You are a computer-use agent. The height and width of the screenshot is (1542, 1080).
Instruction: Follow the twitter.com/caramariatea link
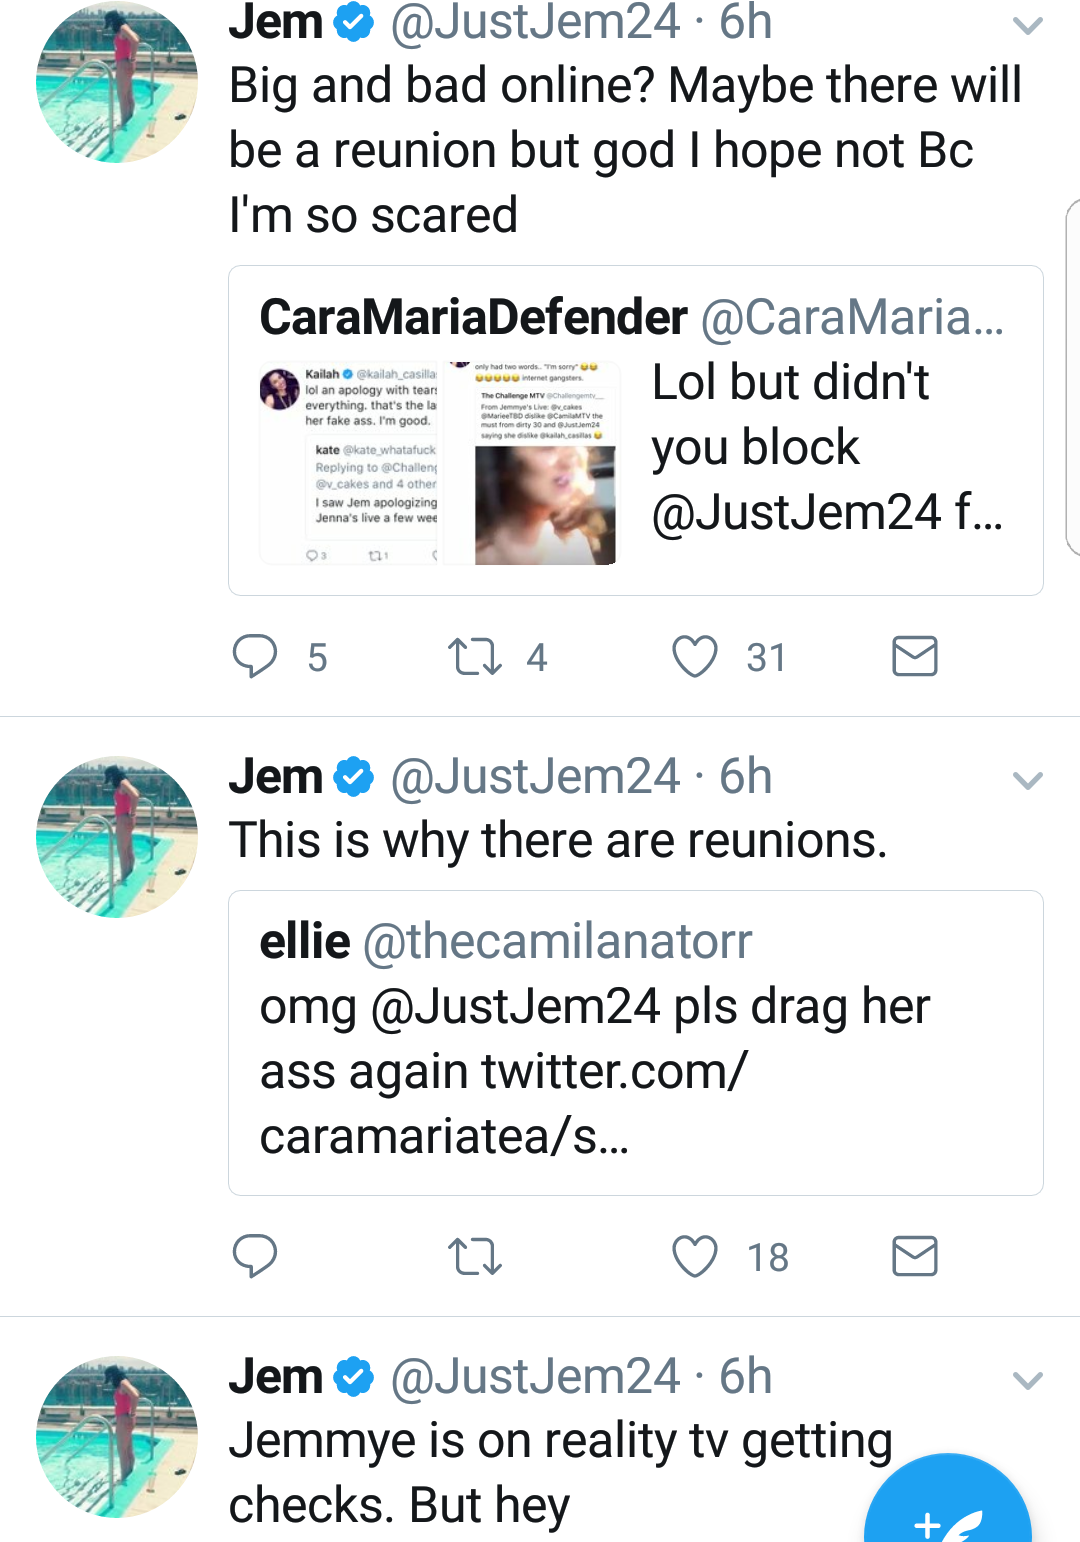click(504, 1104)
